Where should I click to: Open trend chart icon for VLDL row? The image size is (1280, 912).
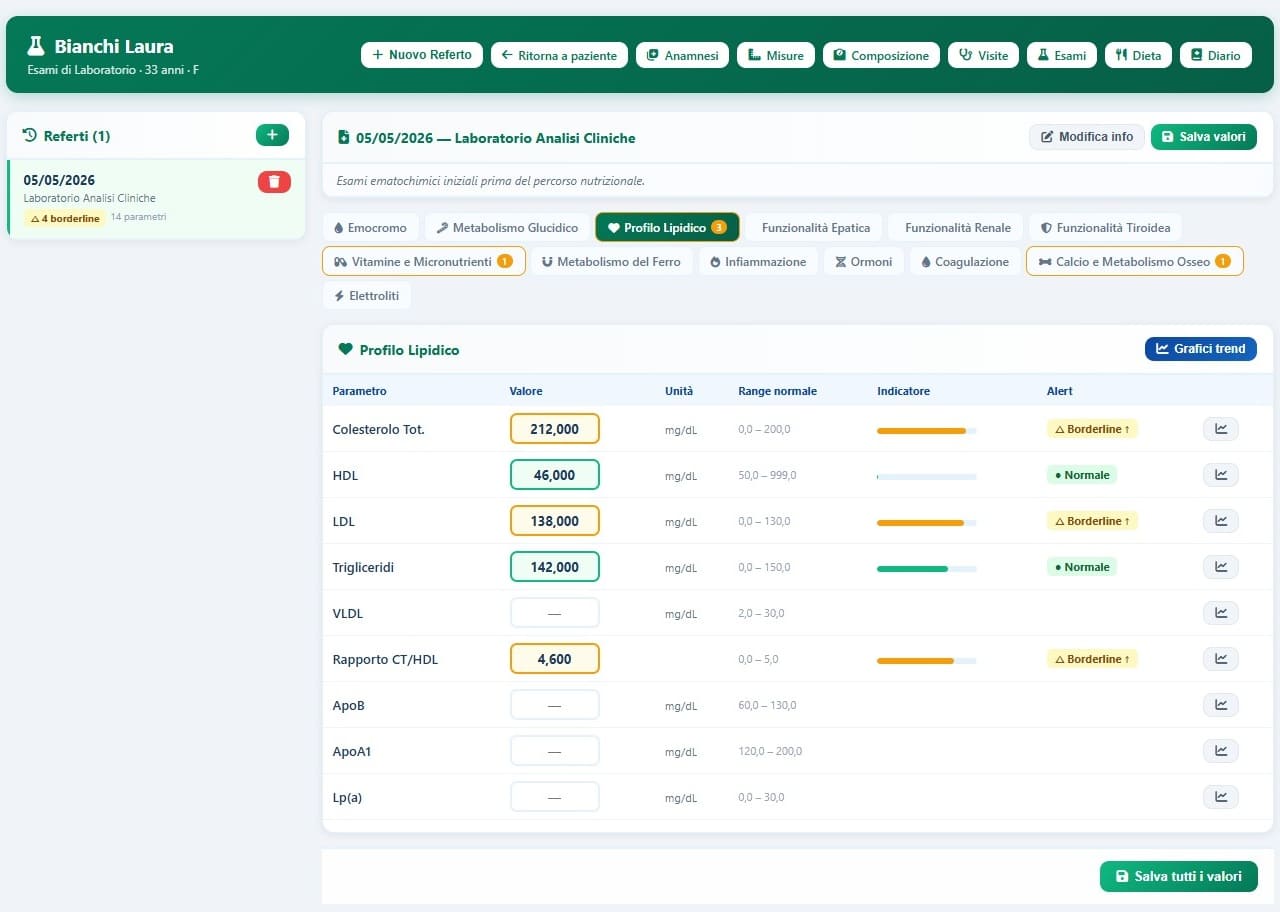(1220, 613)
